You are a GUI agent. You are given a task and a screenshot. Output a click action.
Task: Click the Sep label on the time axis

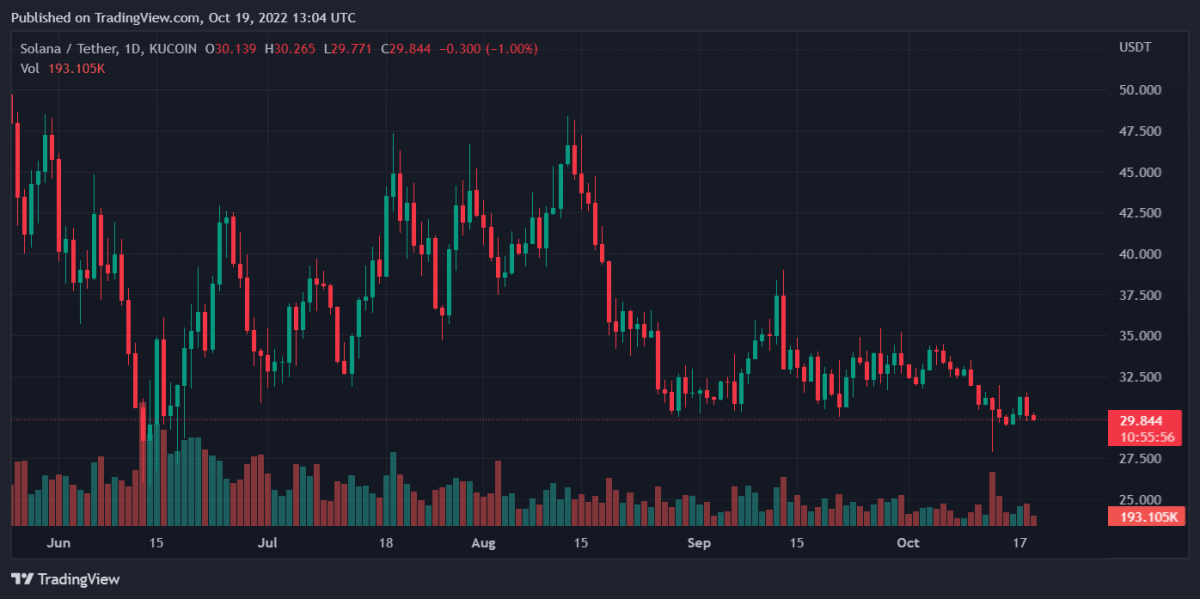(699, 543)
